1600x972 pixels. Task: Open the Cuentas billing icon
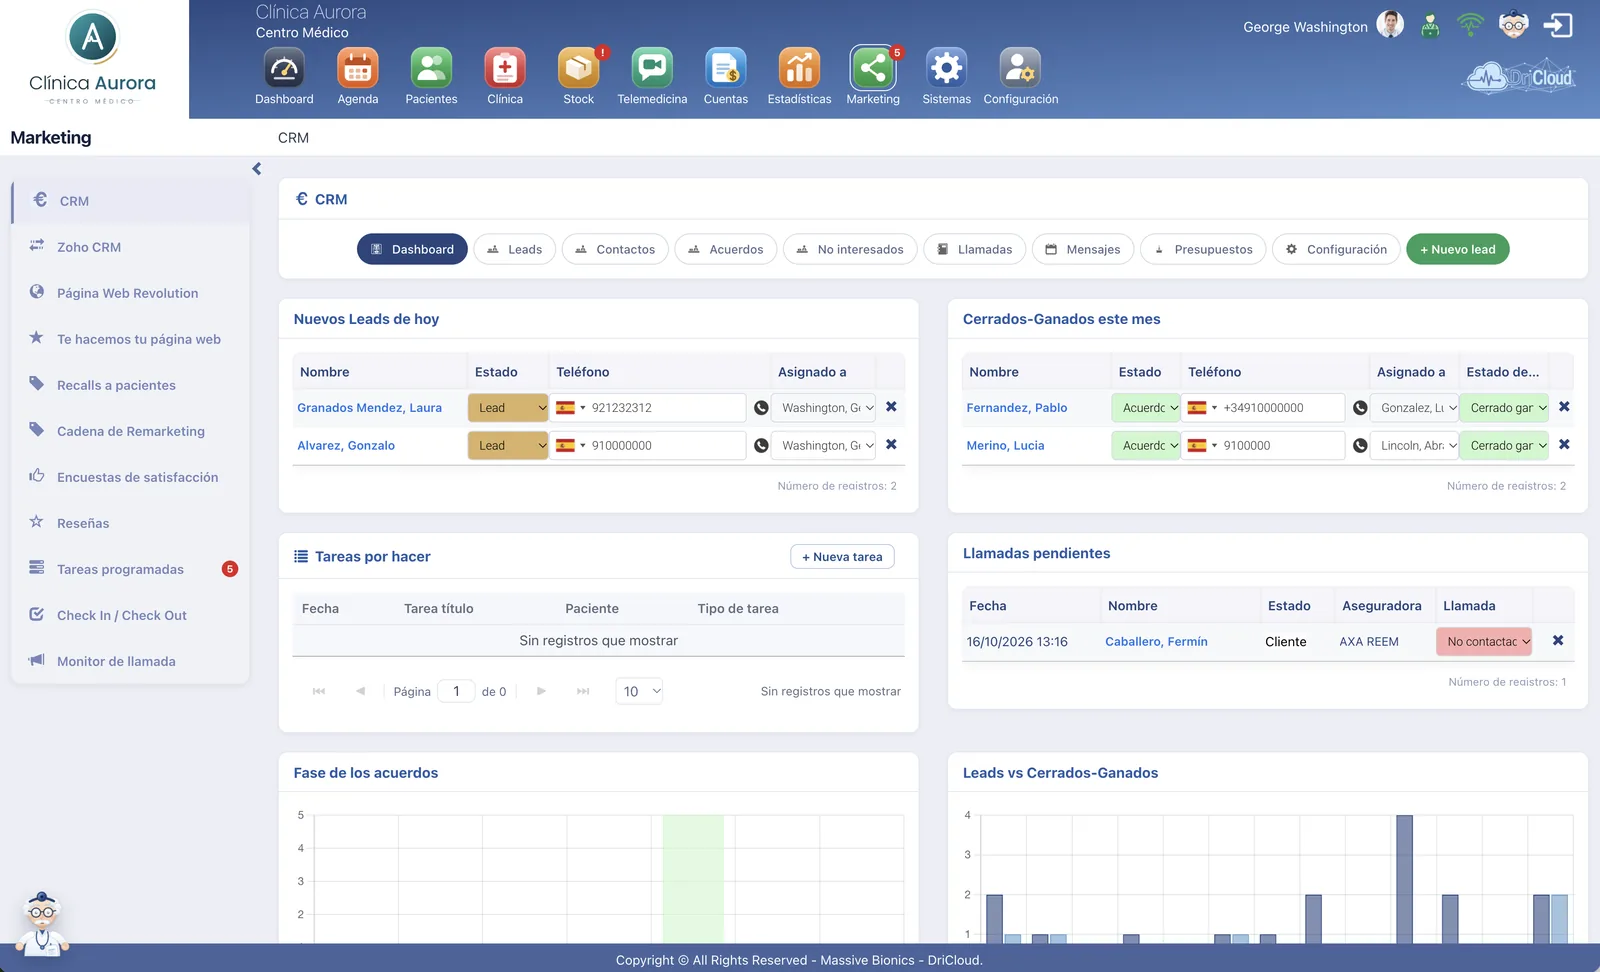click(726, 69)
